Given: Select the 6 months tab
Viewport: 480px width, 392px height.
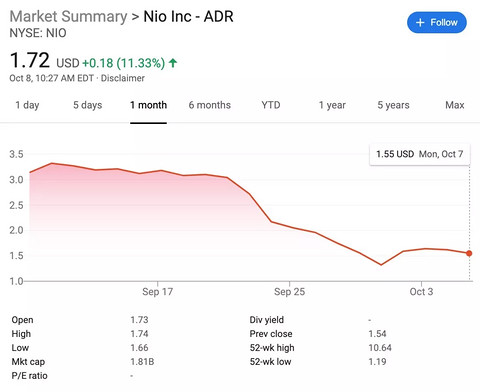Looking at the screenshot, I should [210, 105].
